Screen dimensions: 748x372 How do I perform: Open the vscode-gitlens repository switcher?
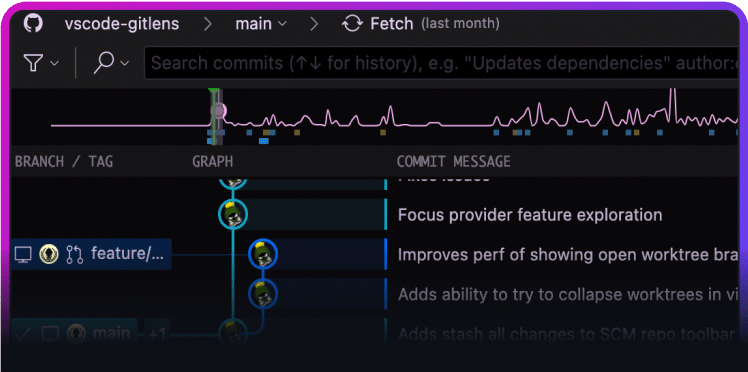tap(122, 23)
